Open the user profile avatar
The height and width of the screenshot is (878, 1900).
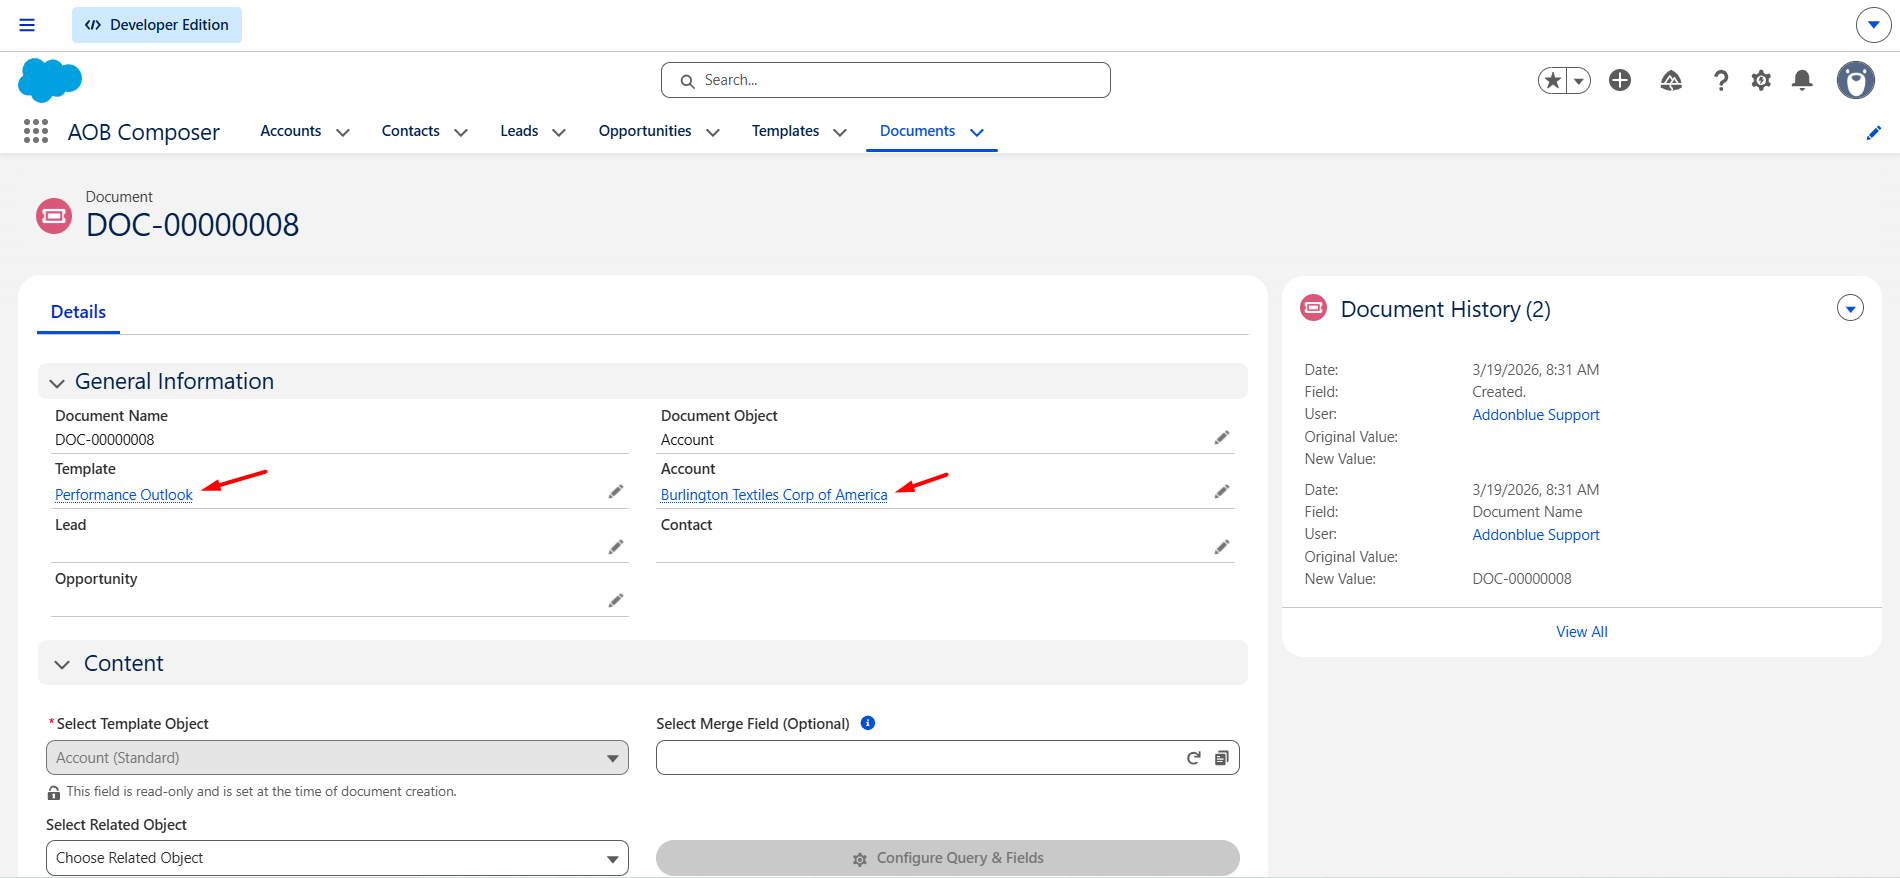click(1856, 80)
